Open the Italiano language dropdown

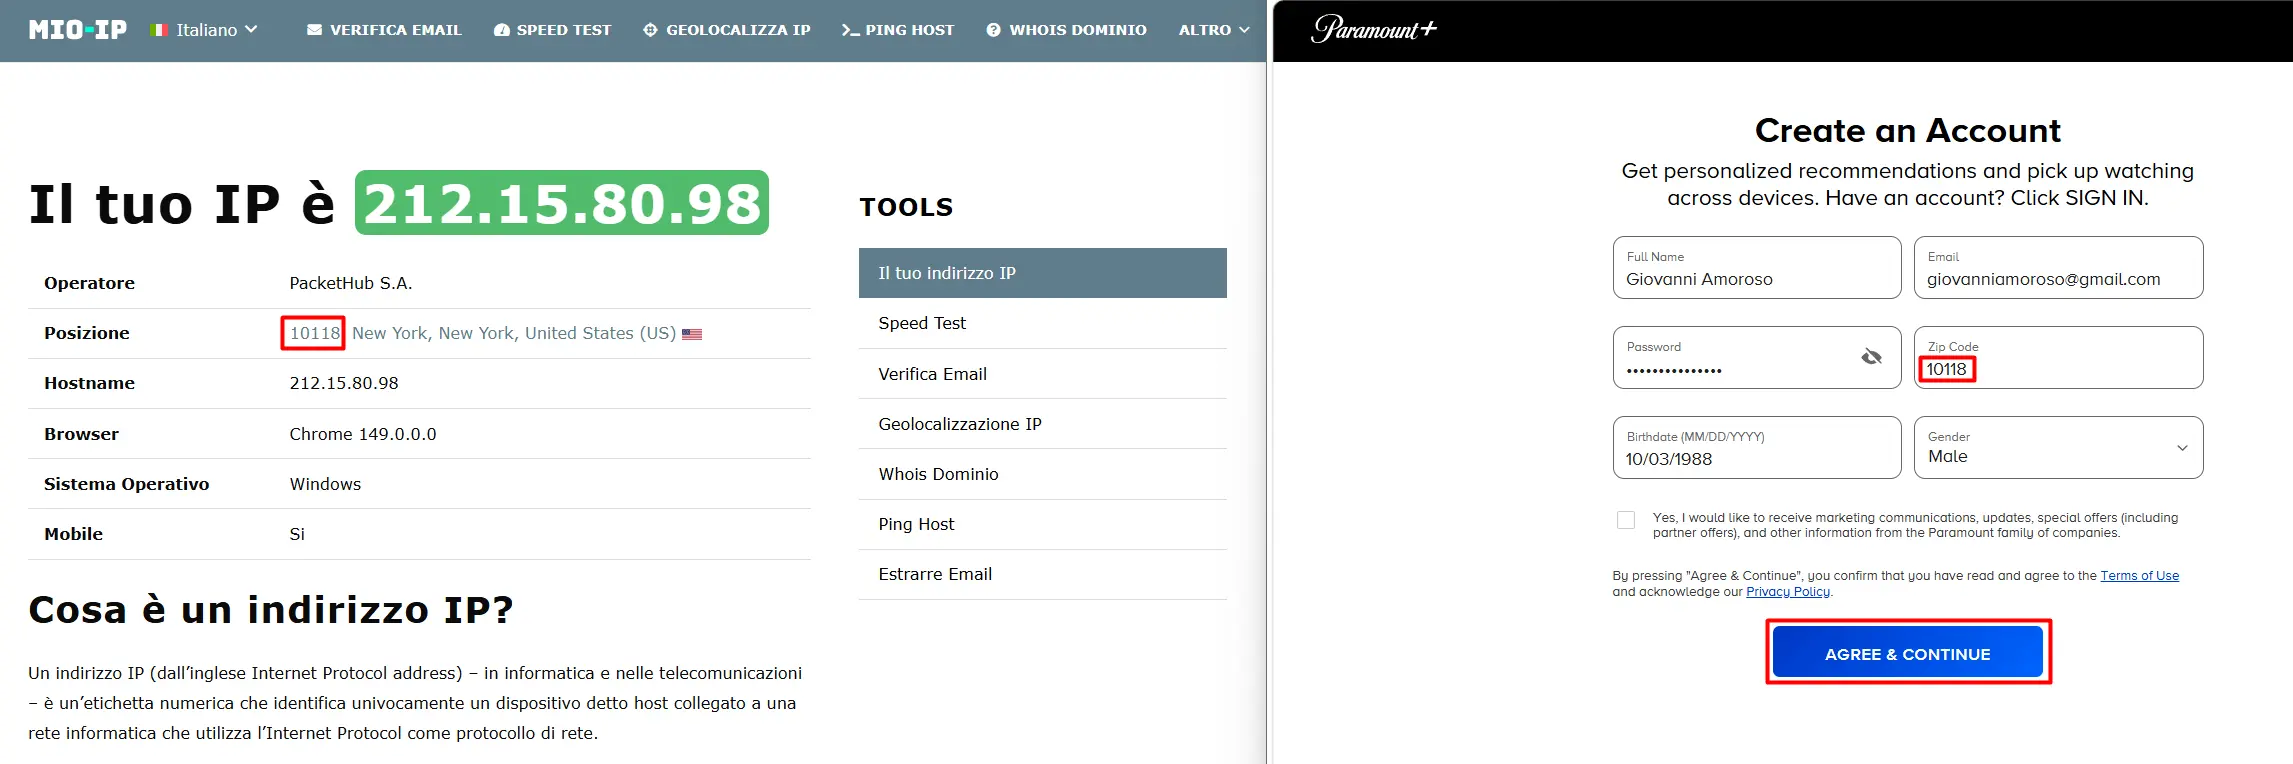(x=204, y=30)
